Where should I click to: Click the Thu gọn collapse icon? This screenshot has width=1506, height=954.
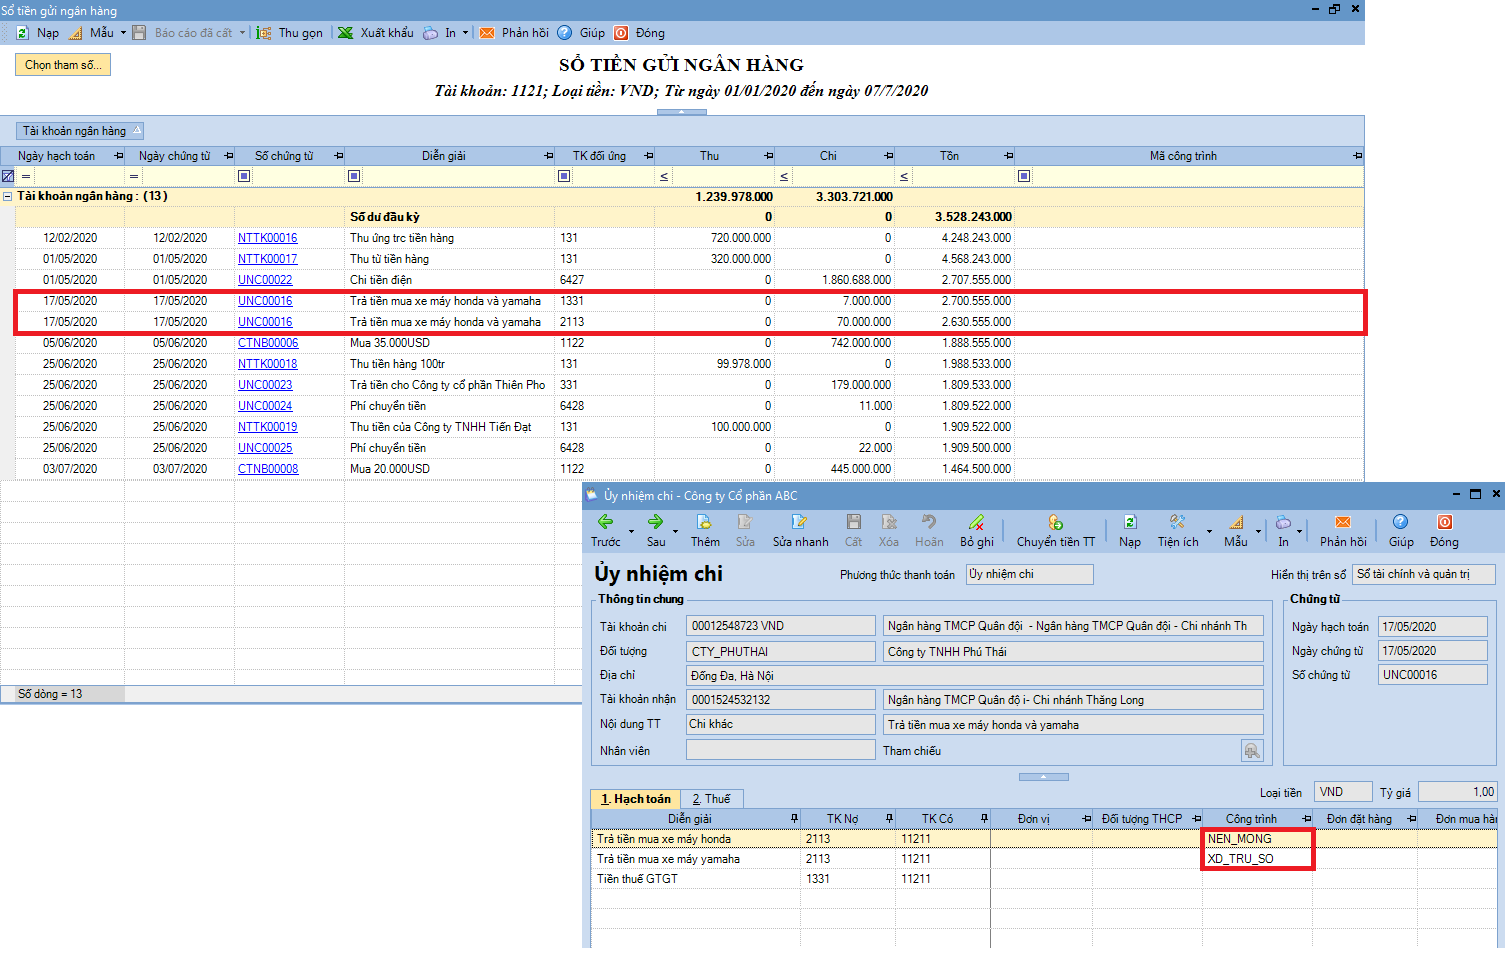click(x=264, y=33)
